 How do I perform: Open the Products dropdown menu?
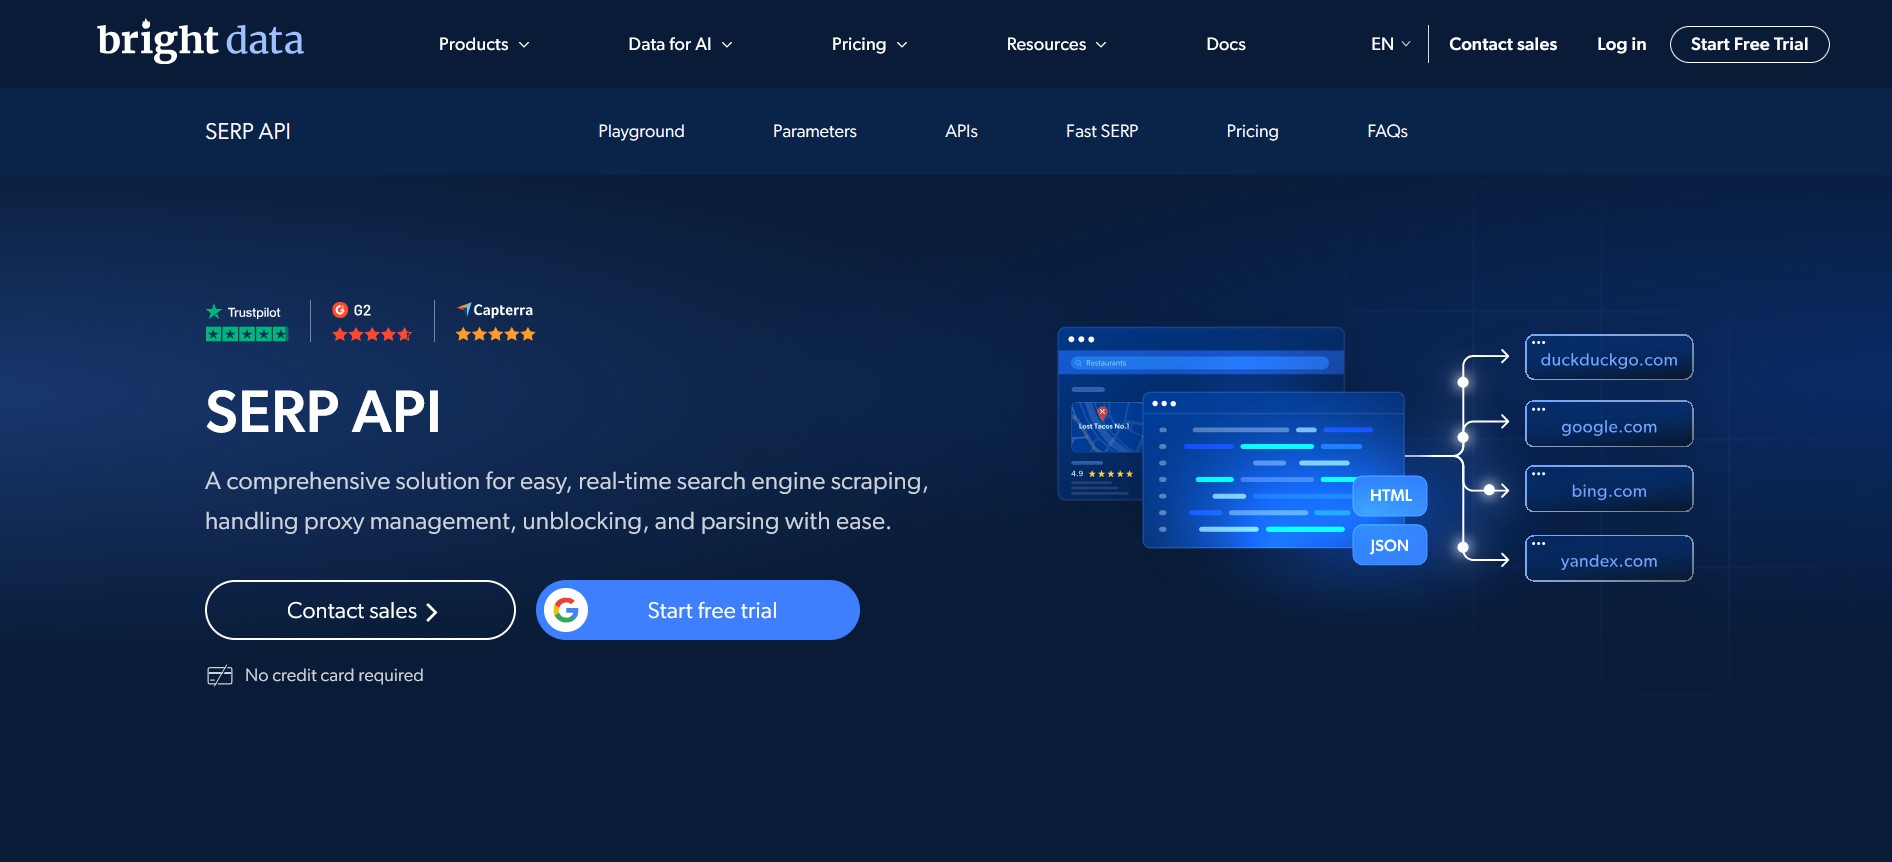pyautogui.click(x=484, y=44)
